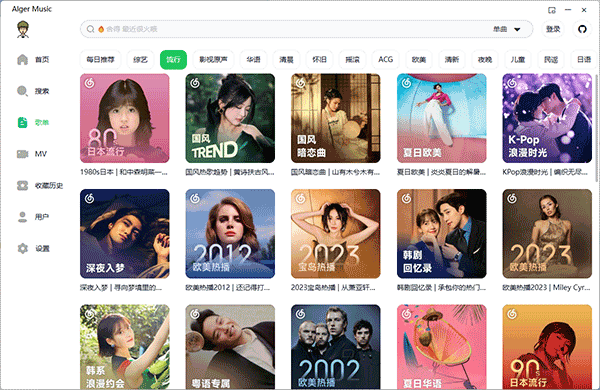Select the 每日推荐 category tab
Screen dimensions: 600x390
click(x=100, y=60)
